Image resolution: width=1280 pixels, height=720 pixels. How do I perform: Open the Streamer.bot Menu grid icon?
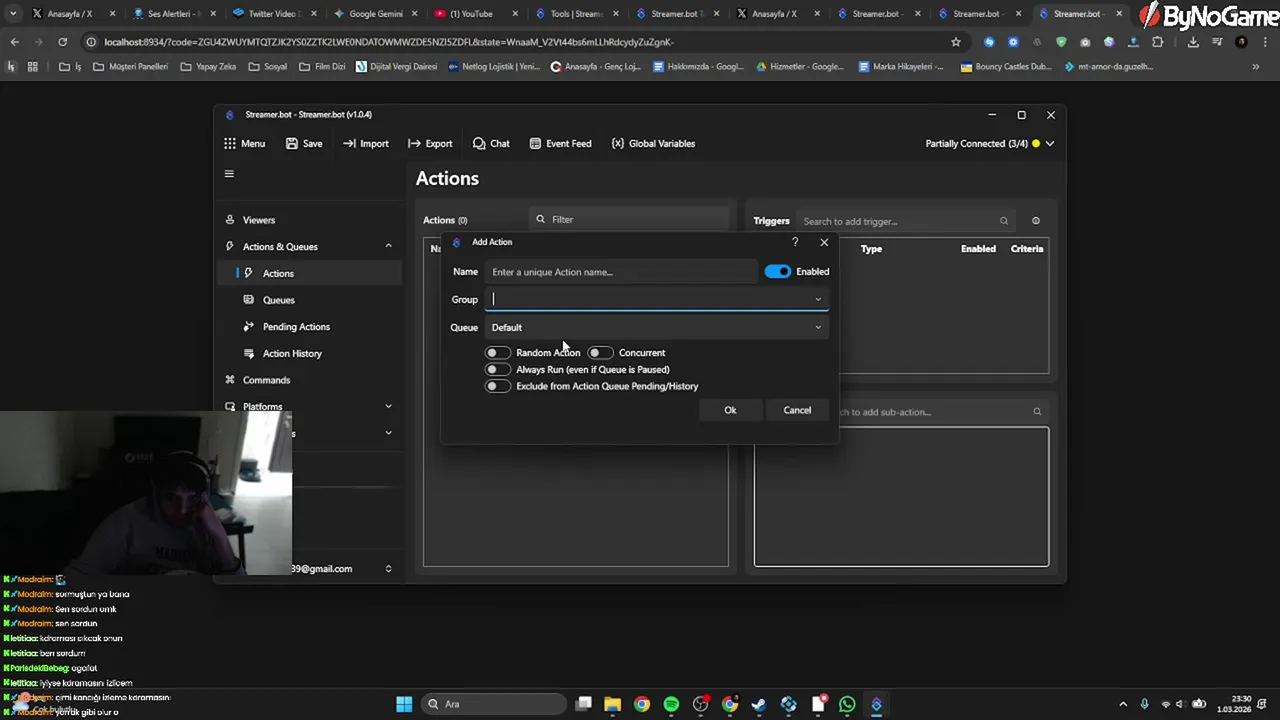point(230,143)
